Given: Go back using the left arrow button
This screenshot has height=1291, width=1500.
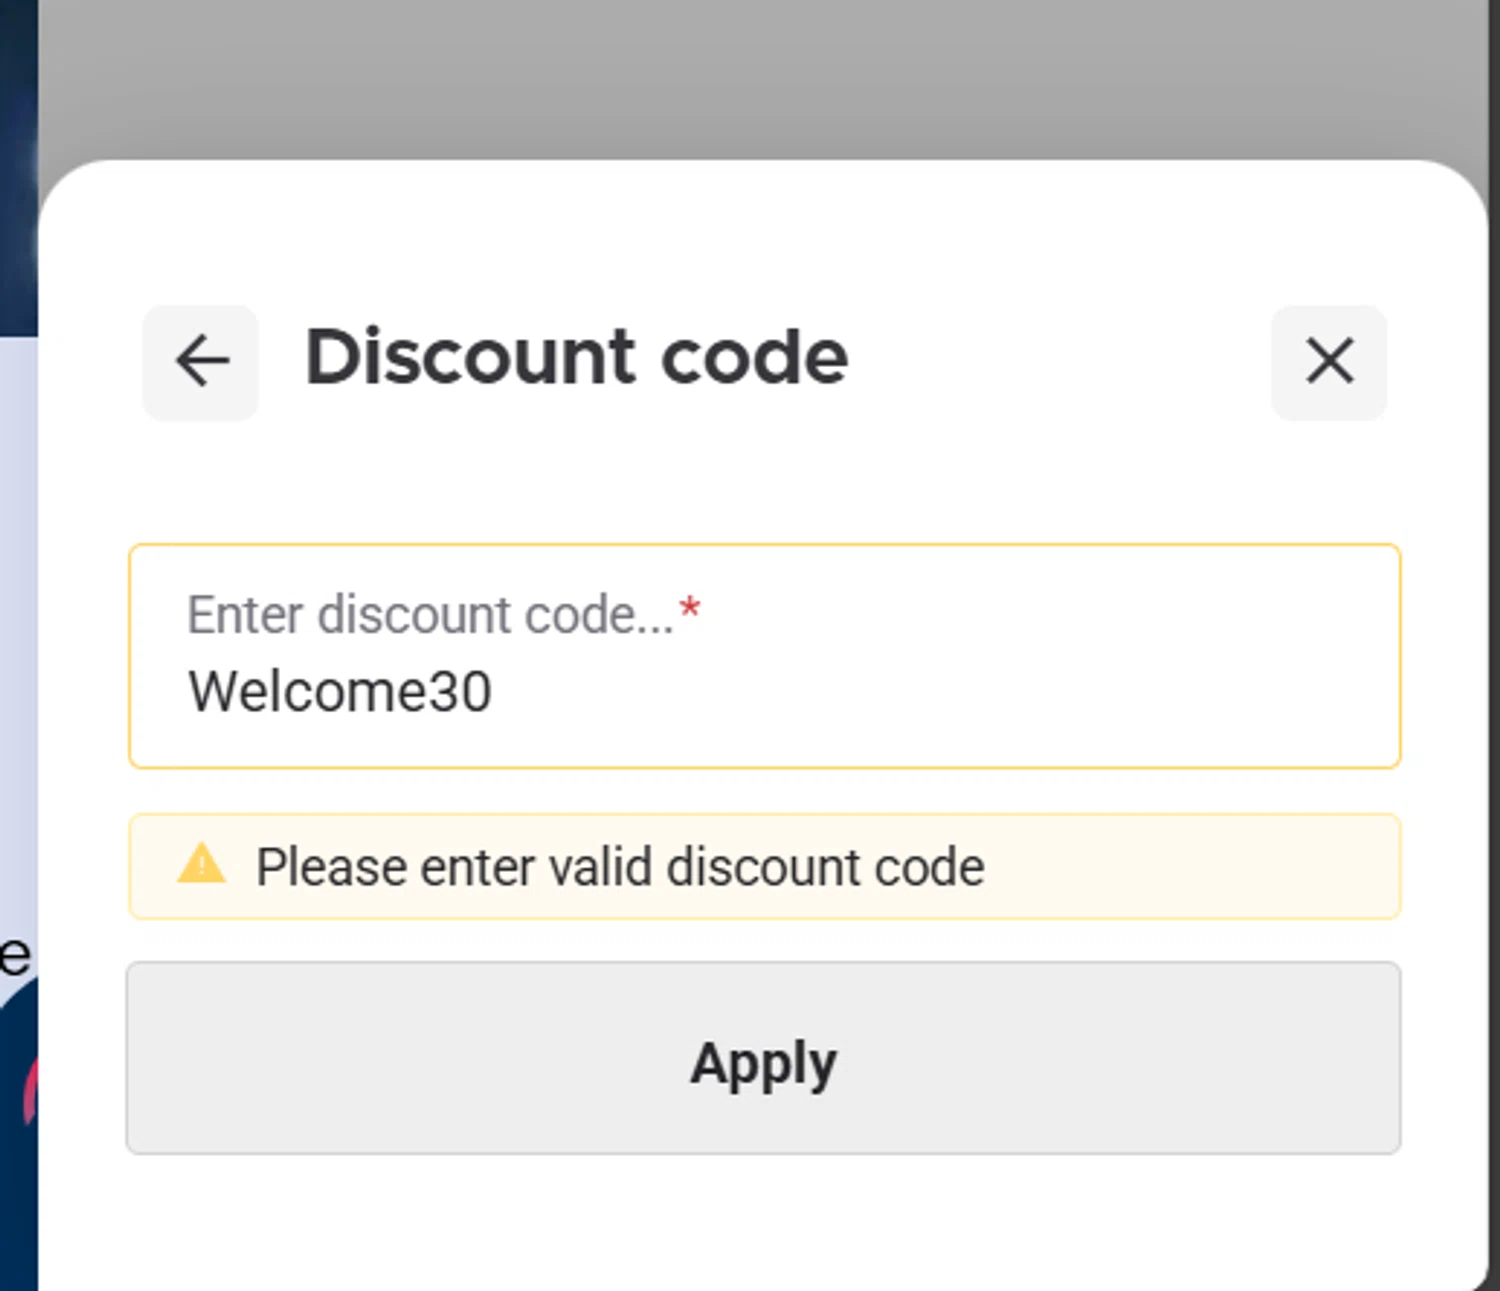Looking at the screenshot, I should pos(201,362).
